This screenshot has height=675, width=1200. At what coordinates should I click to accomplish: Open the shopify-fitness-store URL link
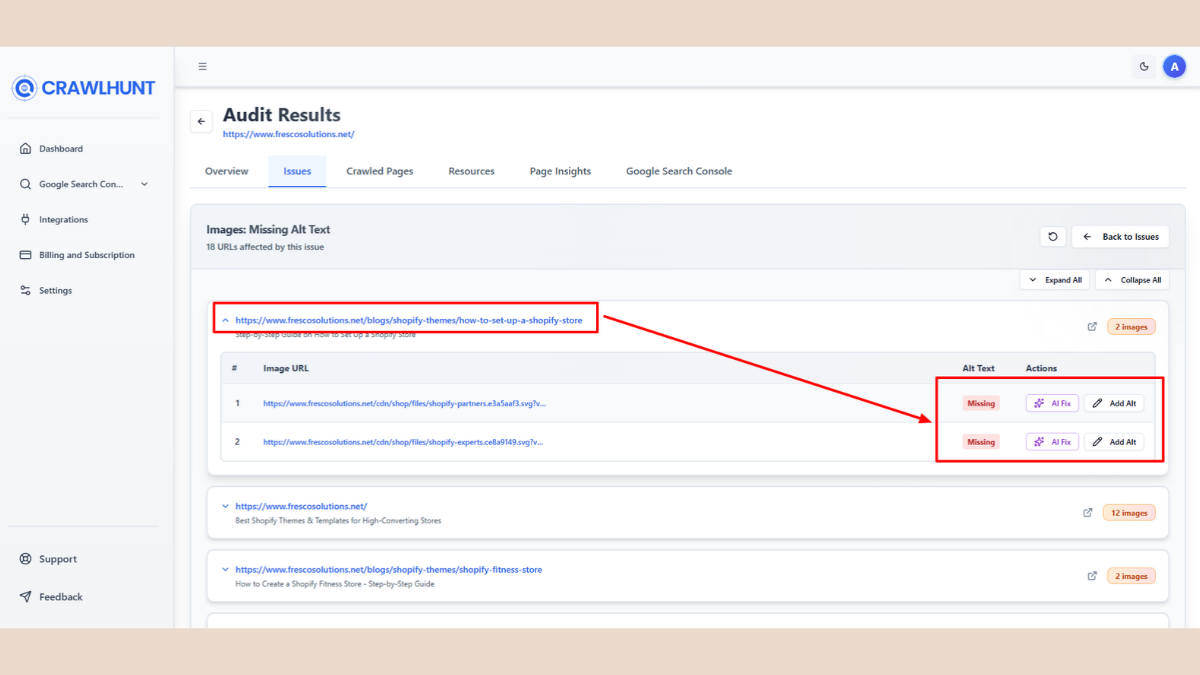(x=389, y=570)
